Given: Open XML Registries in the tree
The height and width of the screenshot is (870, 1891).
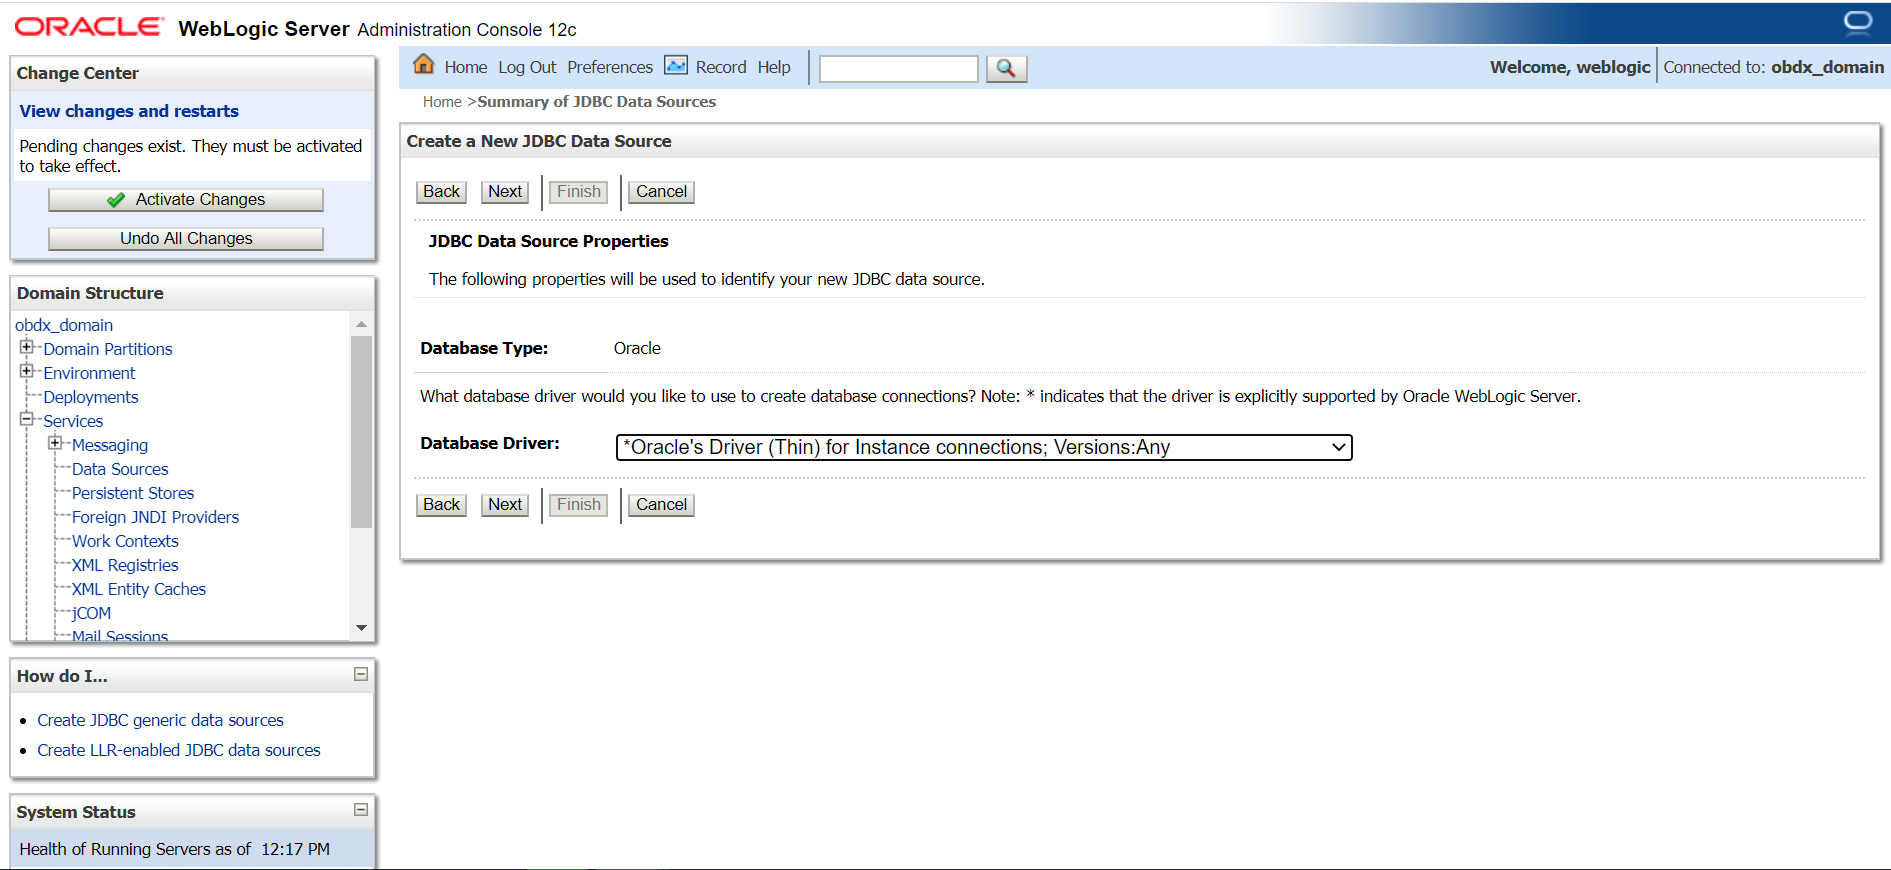Looking at the screenshot, I should (x=125, y=565).
